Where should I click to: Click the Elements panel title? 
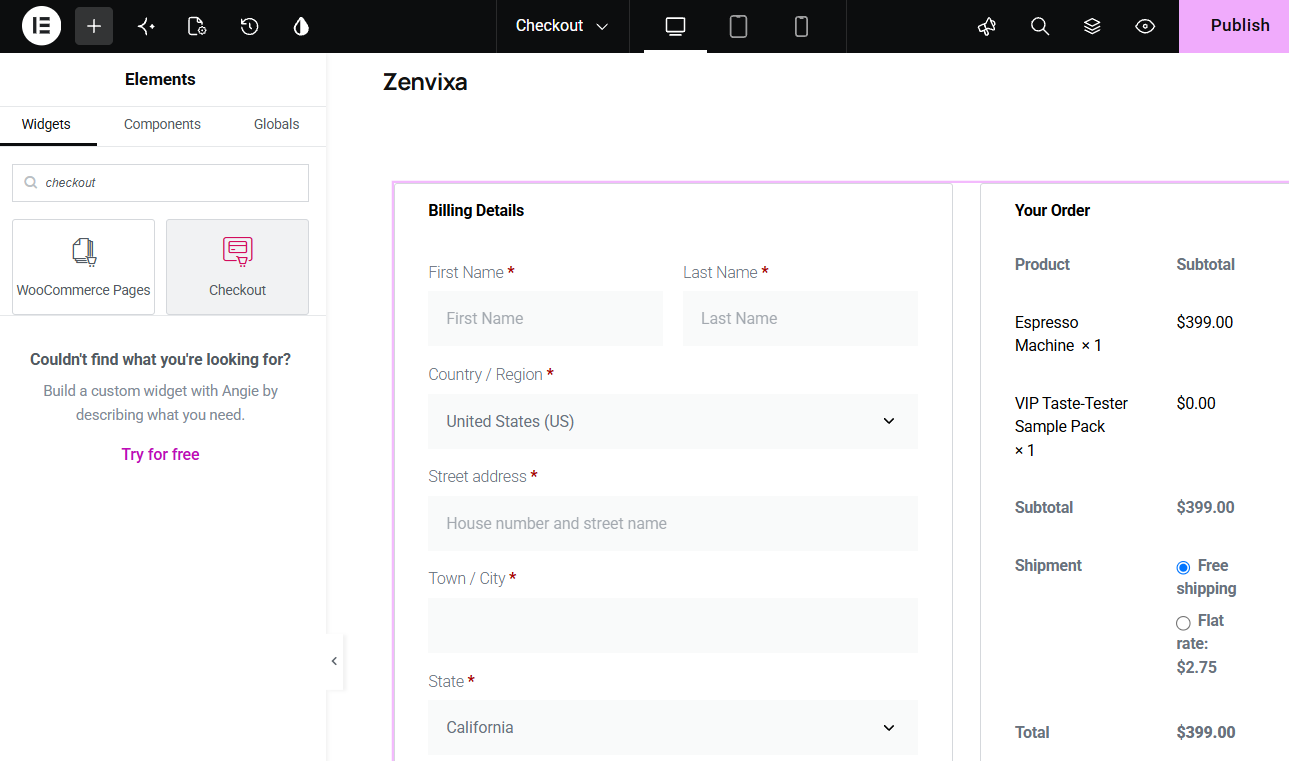pyautogui.click(x=160, y=79)
